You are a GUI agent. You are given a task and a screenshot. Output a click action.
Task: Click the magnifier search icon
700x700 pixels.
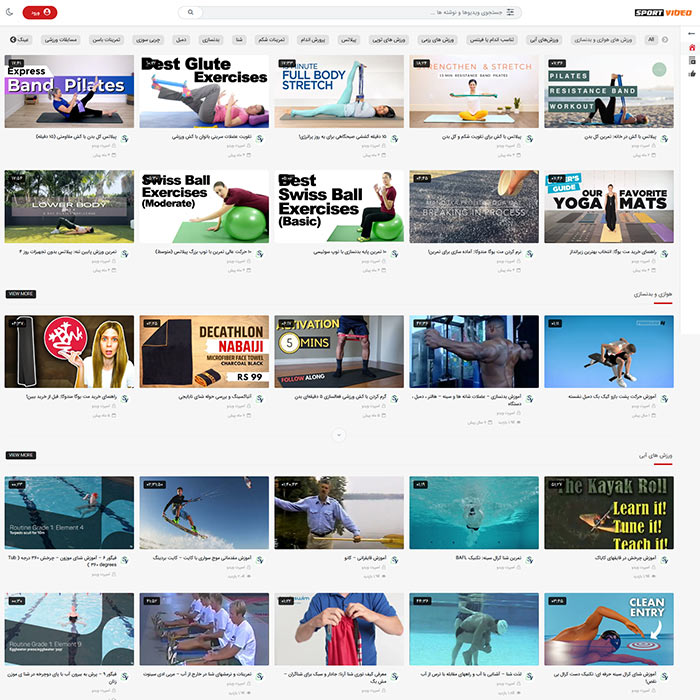(189, 13)
